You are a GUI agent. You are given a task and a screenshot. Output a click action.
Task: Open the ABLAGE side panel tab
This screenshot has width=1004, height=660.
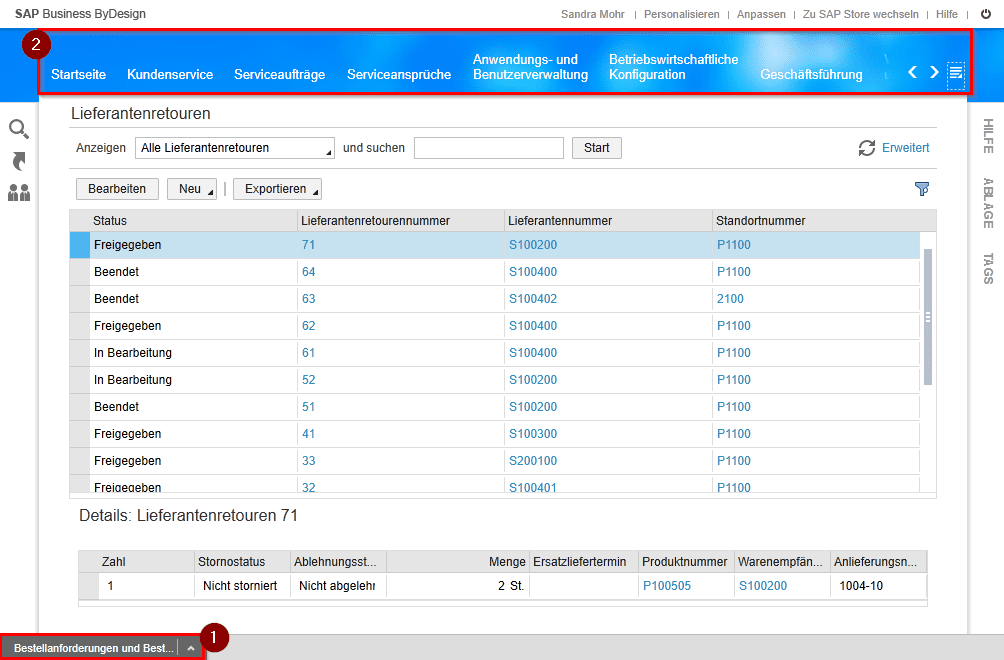click(988, 203)
